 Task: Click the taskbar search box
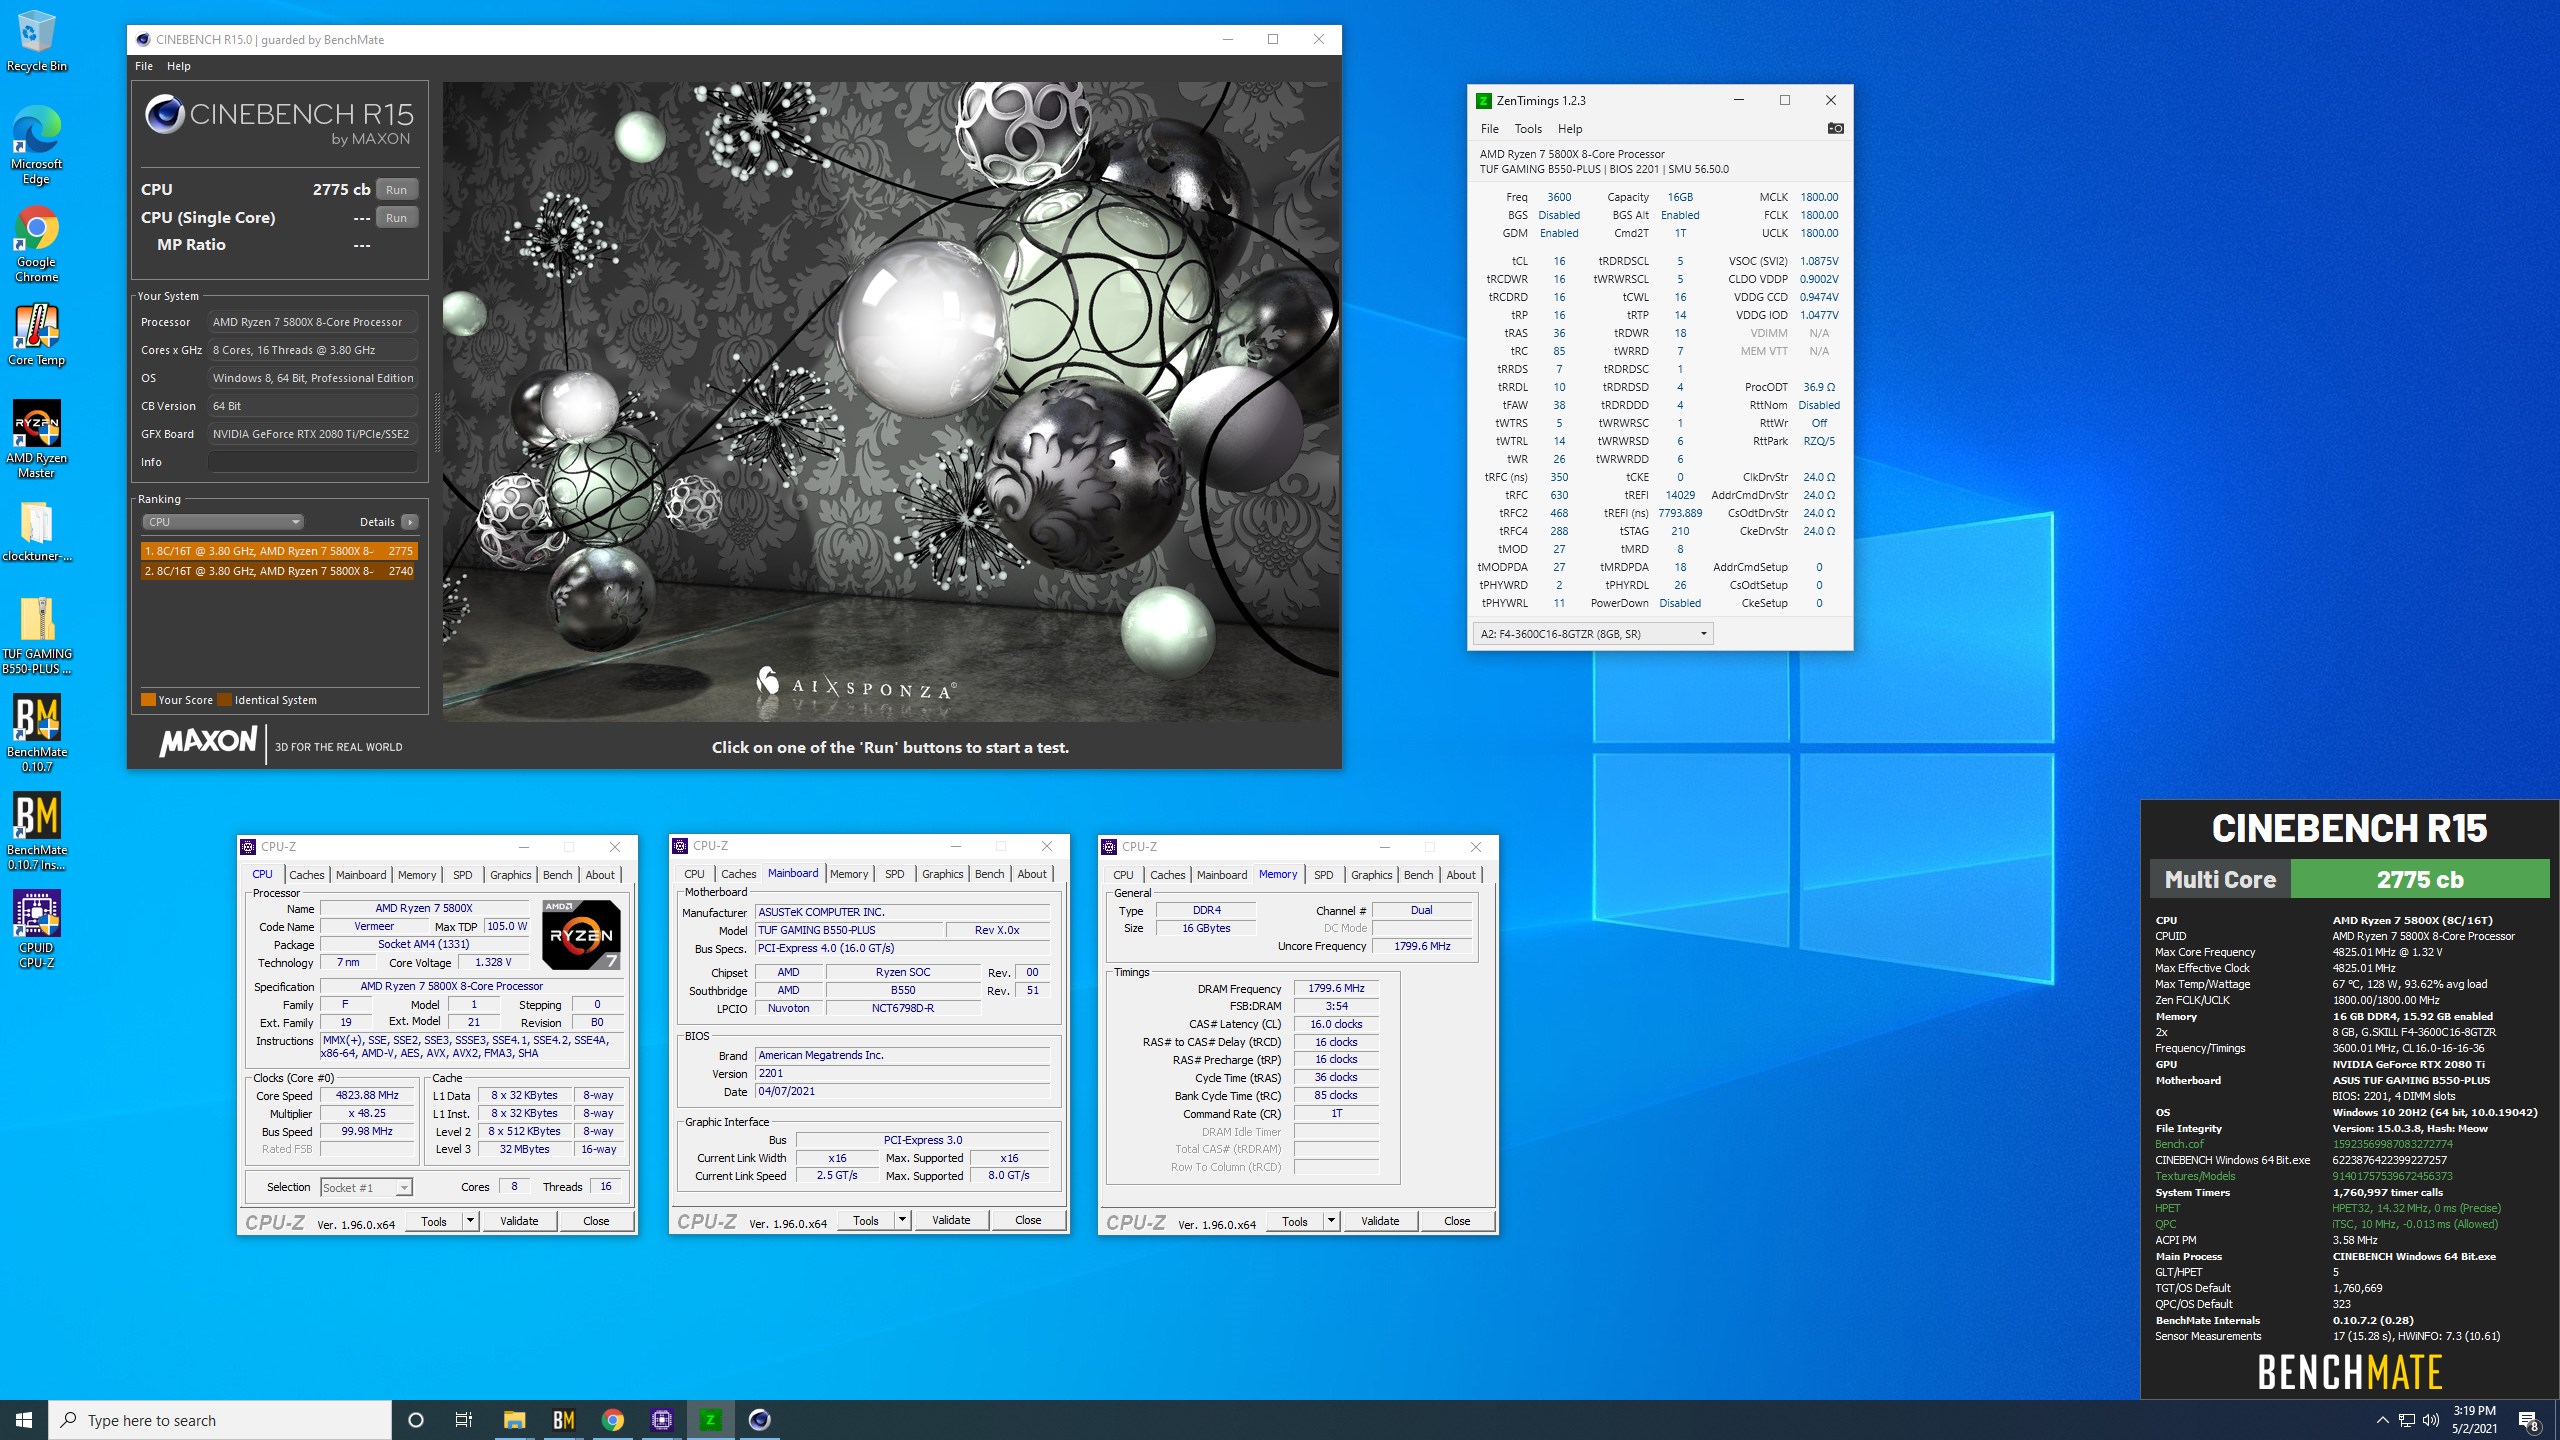[x=220, y=1420]
